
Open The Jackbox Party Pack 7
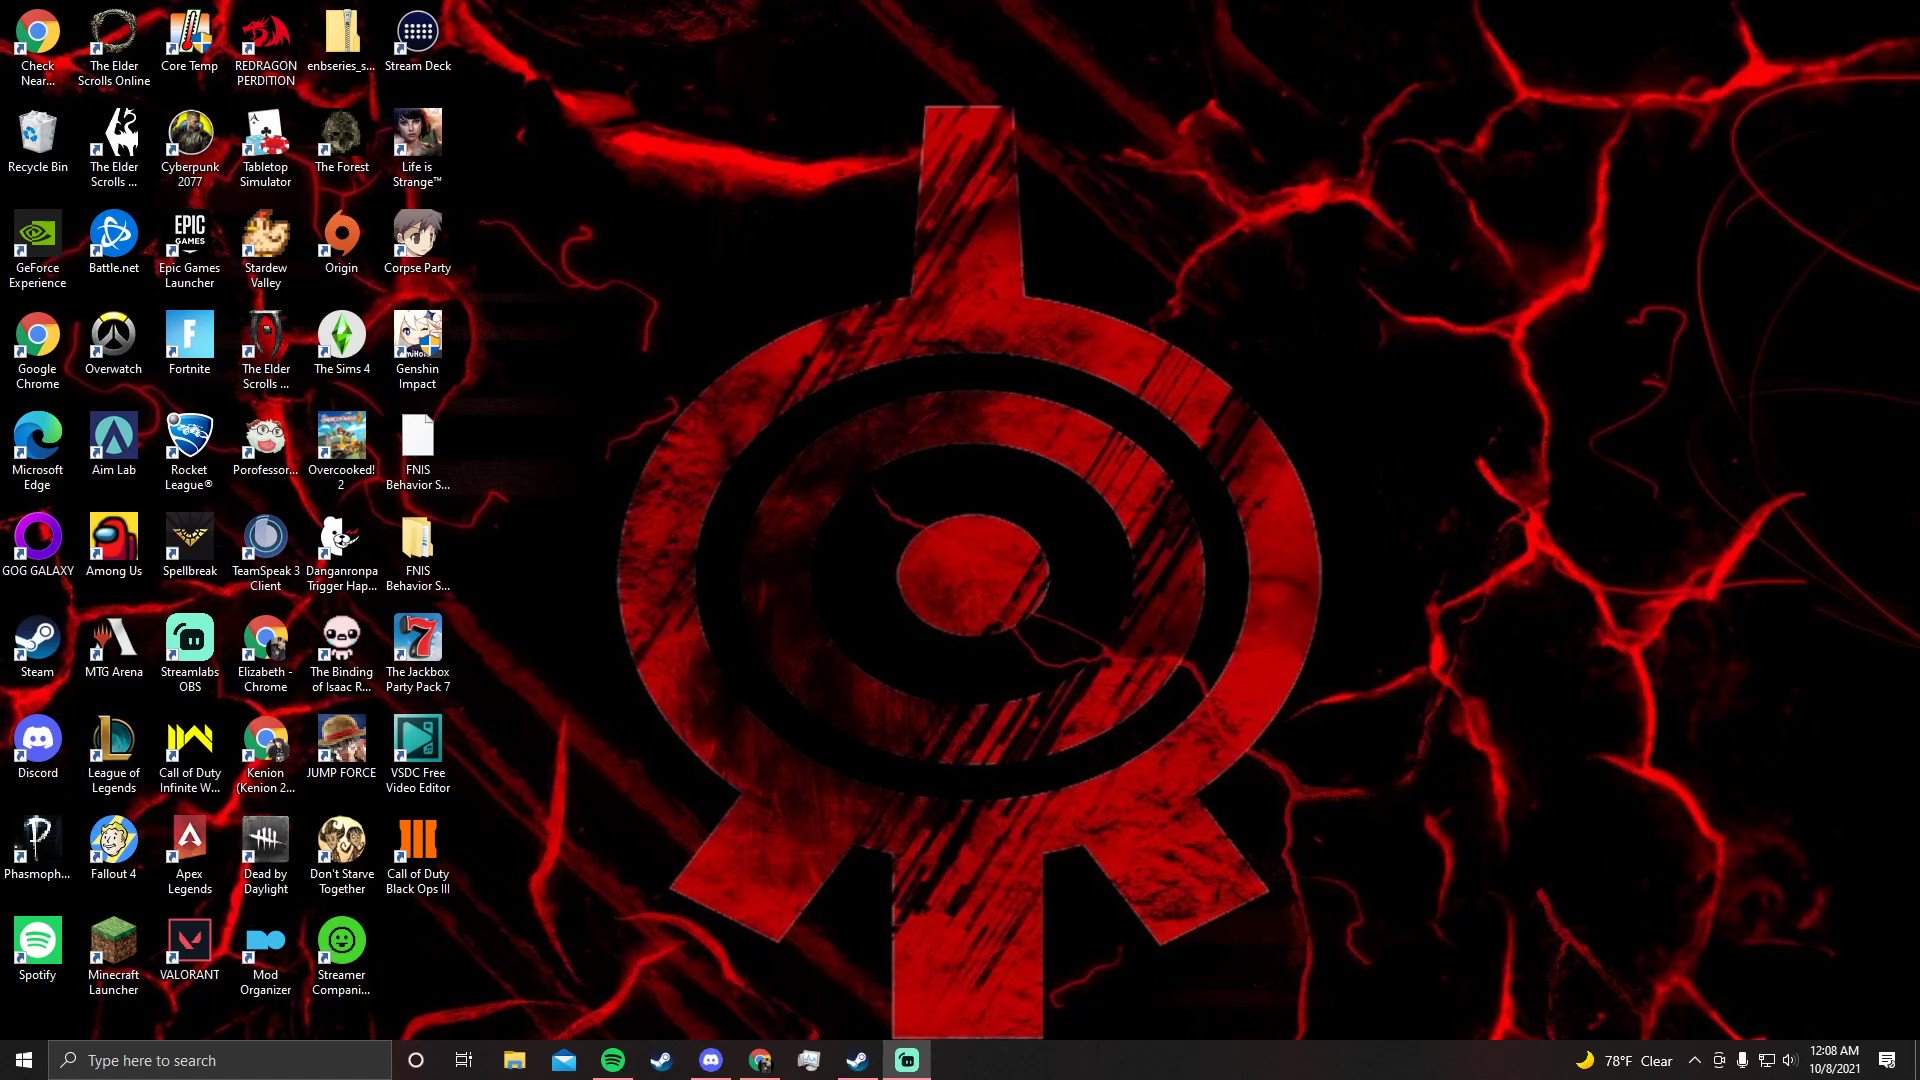[418, 654]
